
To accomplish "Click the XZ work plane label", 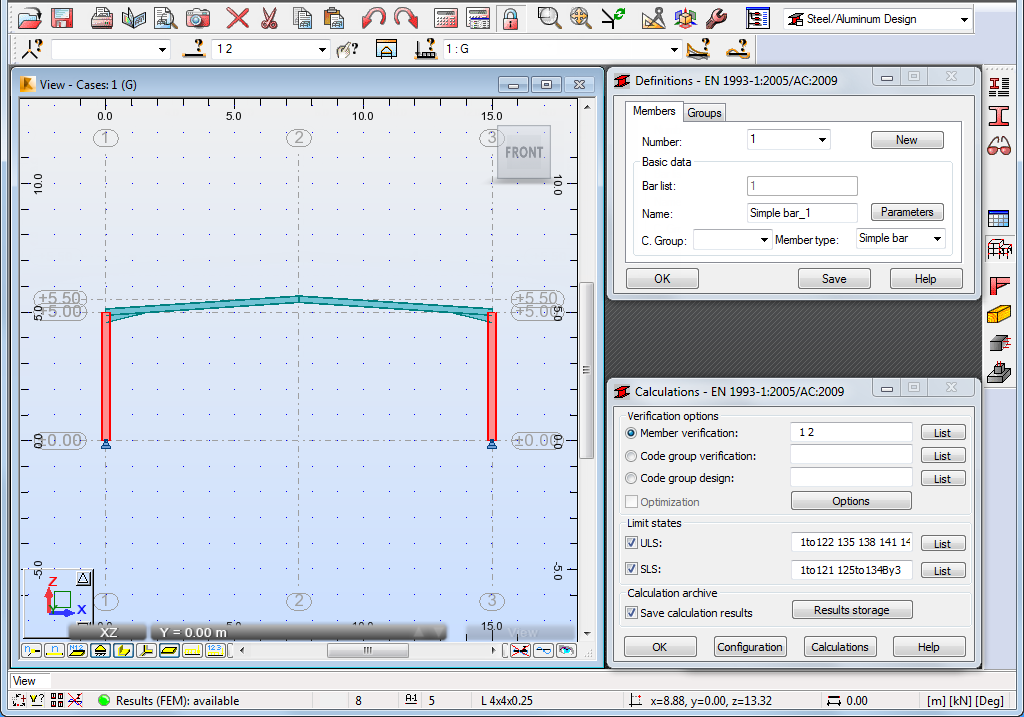I will tap(108, 632).
